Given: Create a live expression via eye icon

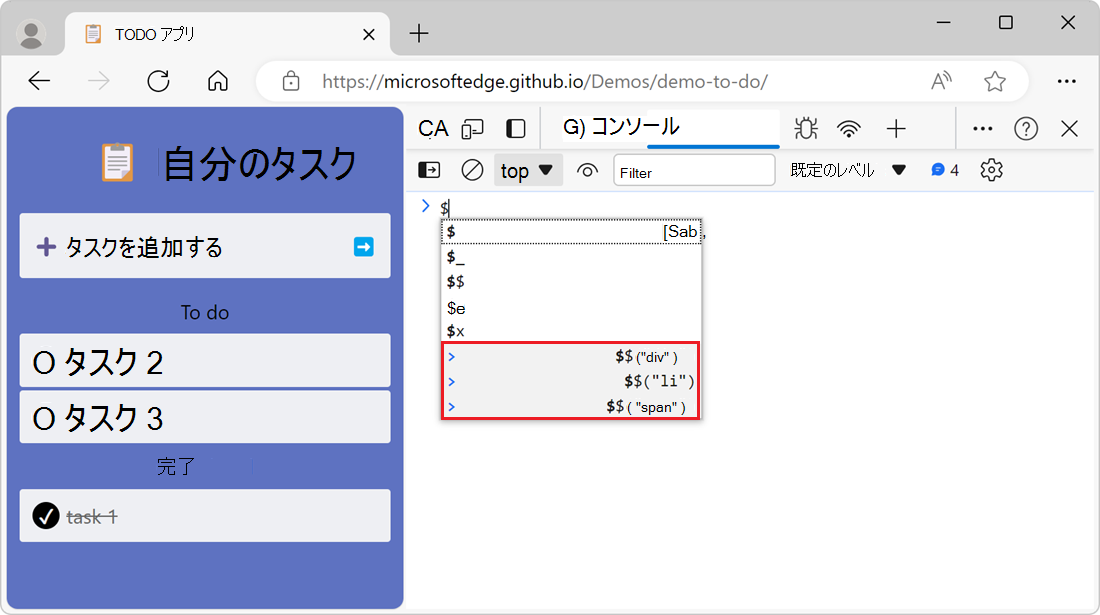Looking at the screenshot, I should coord(587,170).
